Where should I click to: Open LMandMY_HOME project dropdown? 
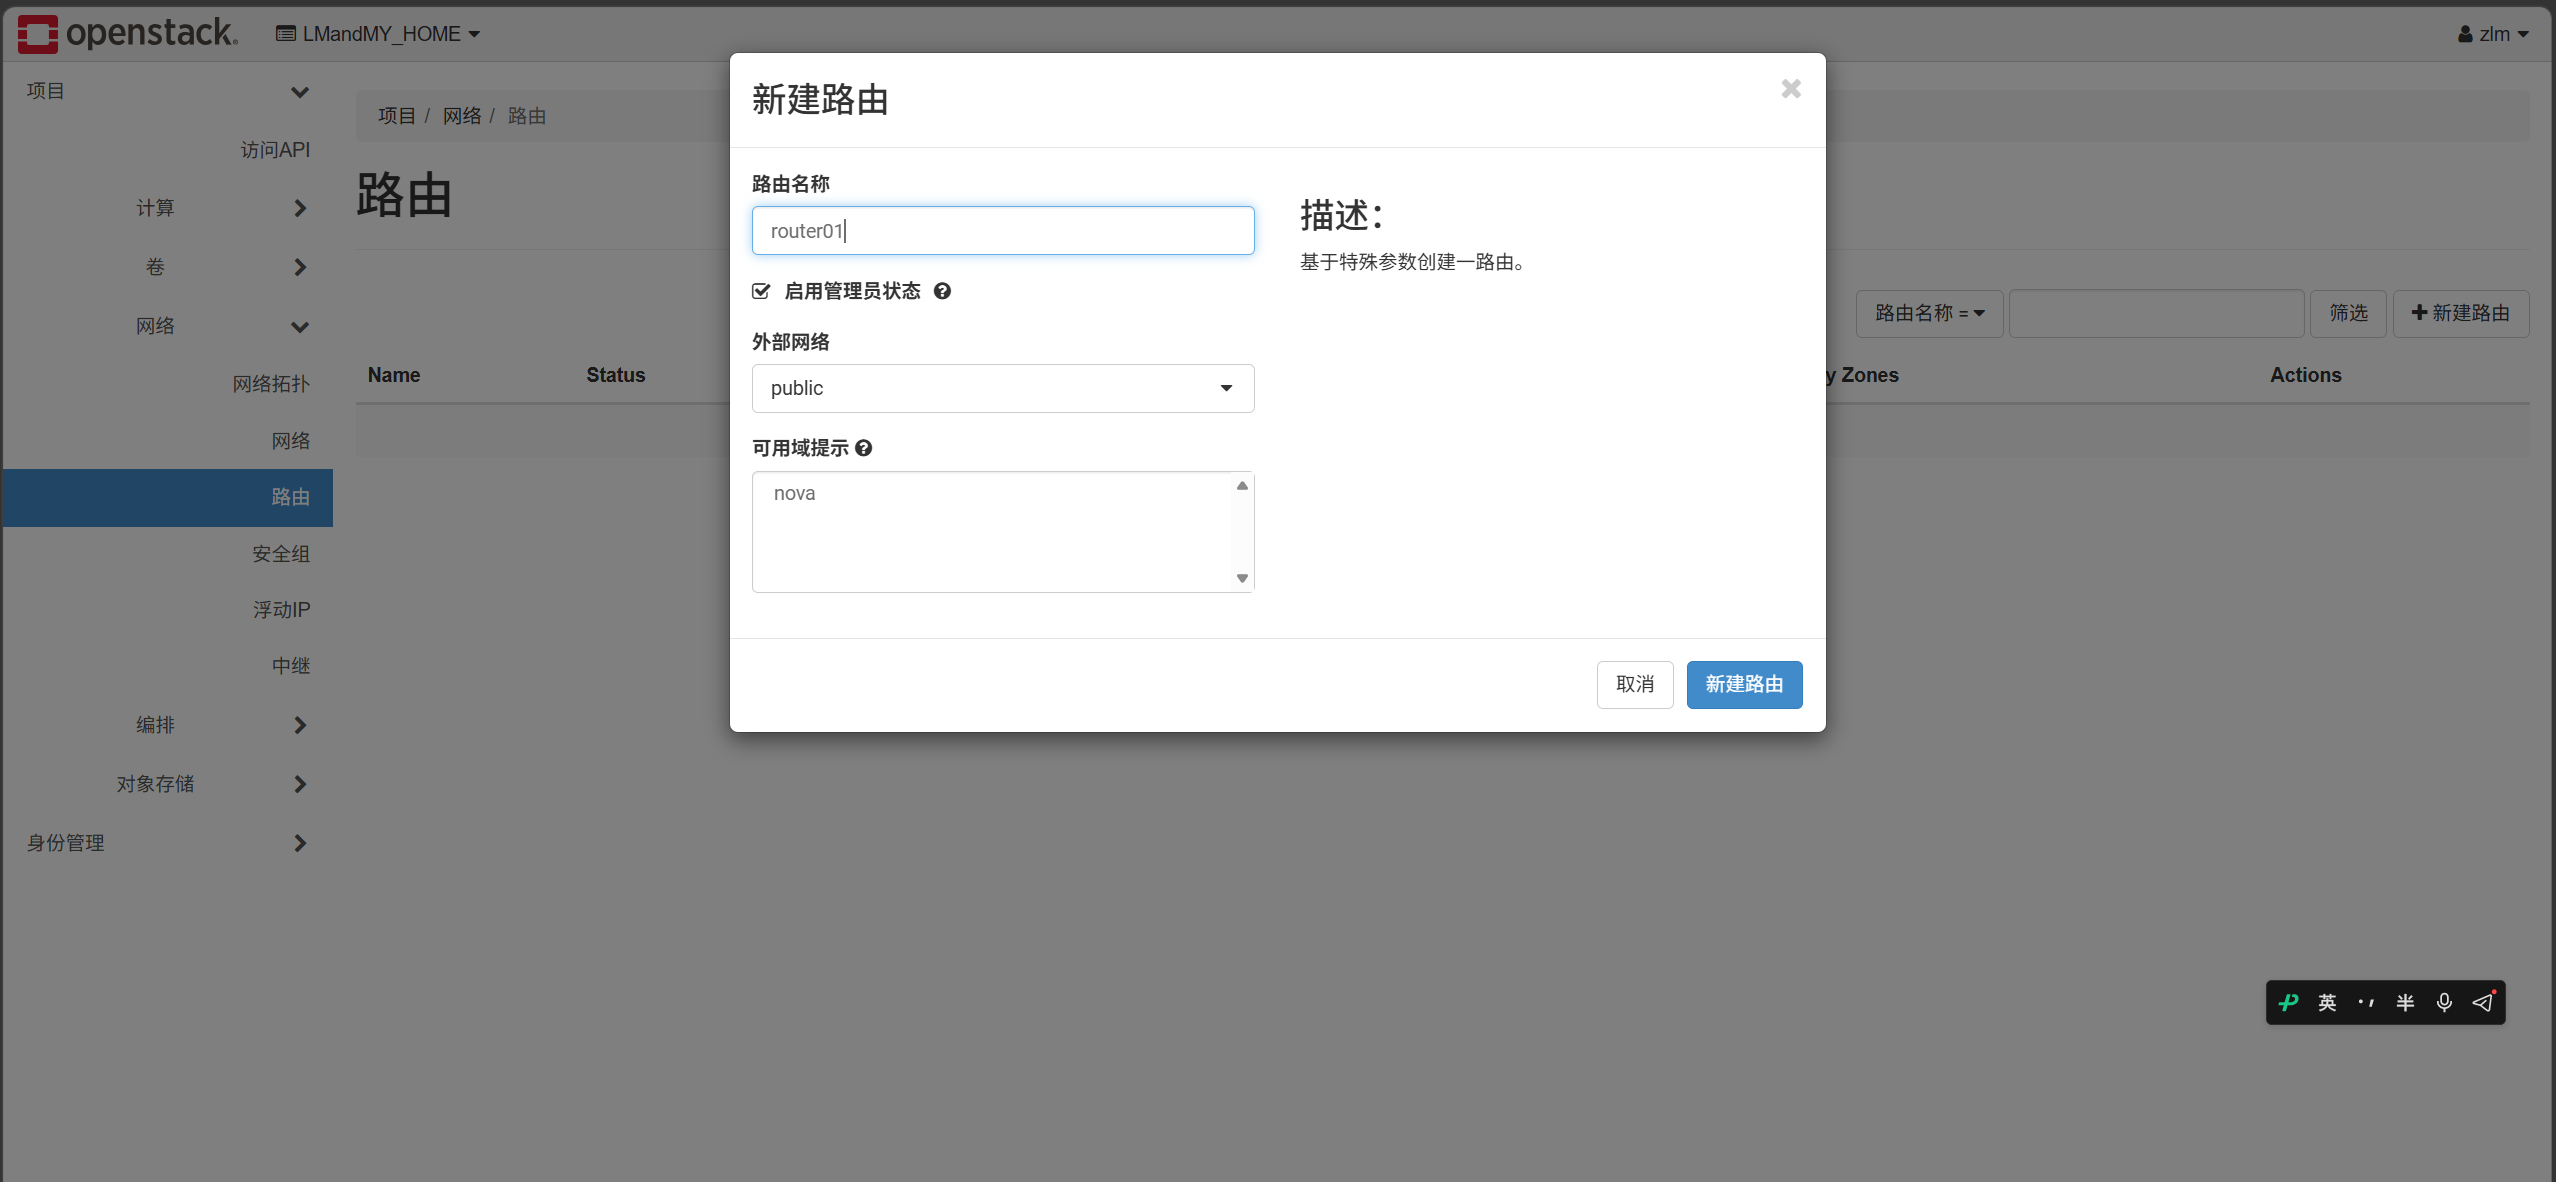378,34
